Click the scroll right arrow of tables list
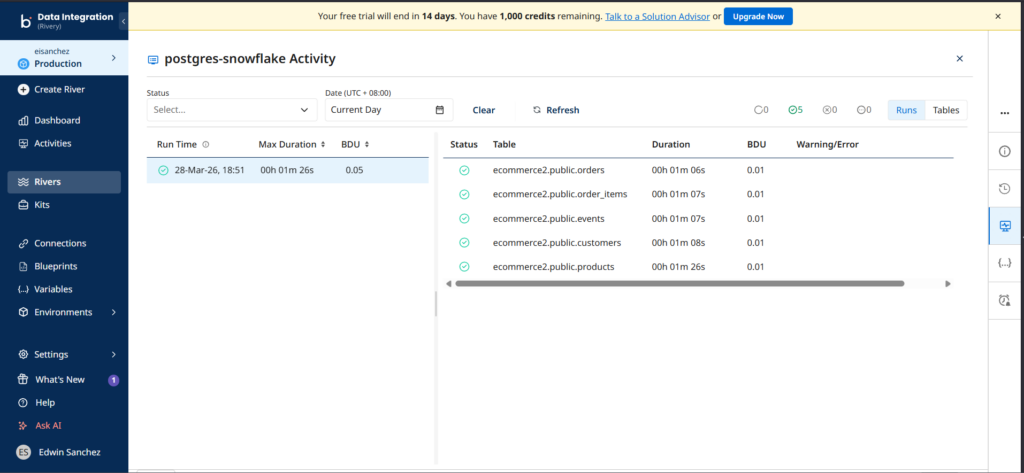Screen dimensions: 1024x473 tap(948, 284)
